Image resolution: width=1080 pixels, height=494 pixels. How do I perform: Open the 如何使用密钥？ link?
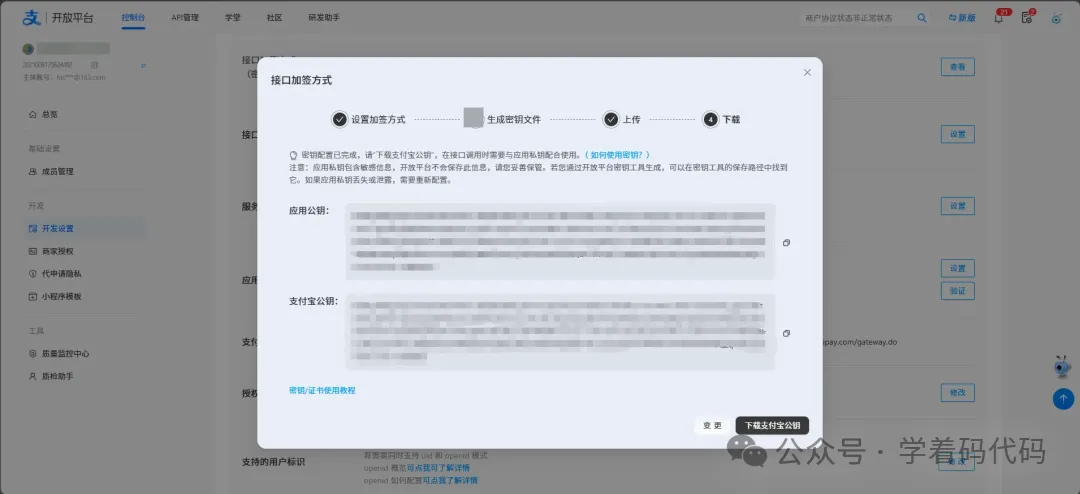617,156
